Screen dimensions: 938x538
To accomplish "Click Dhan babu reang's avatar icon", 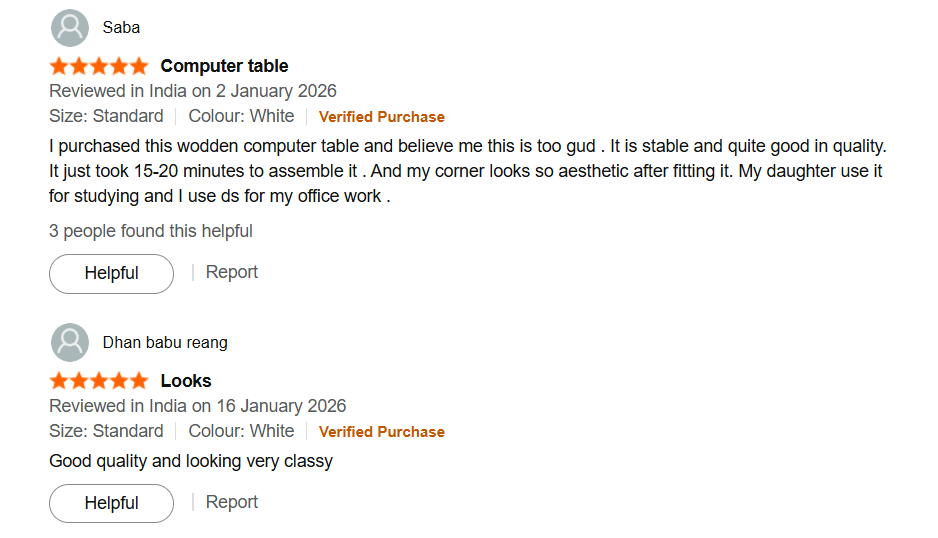I will pyautogui.click(x=70, y=343).
